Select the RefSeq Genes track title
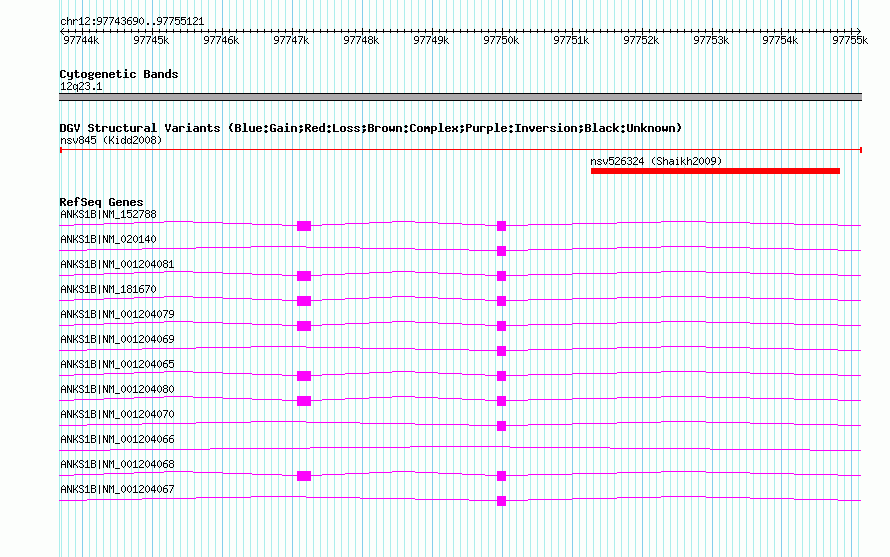The image size is (890, 557). (x=102, y=202)
